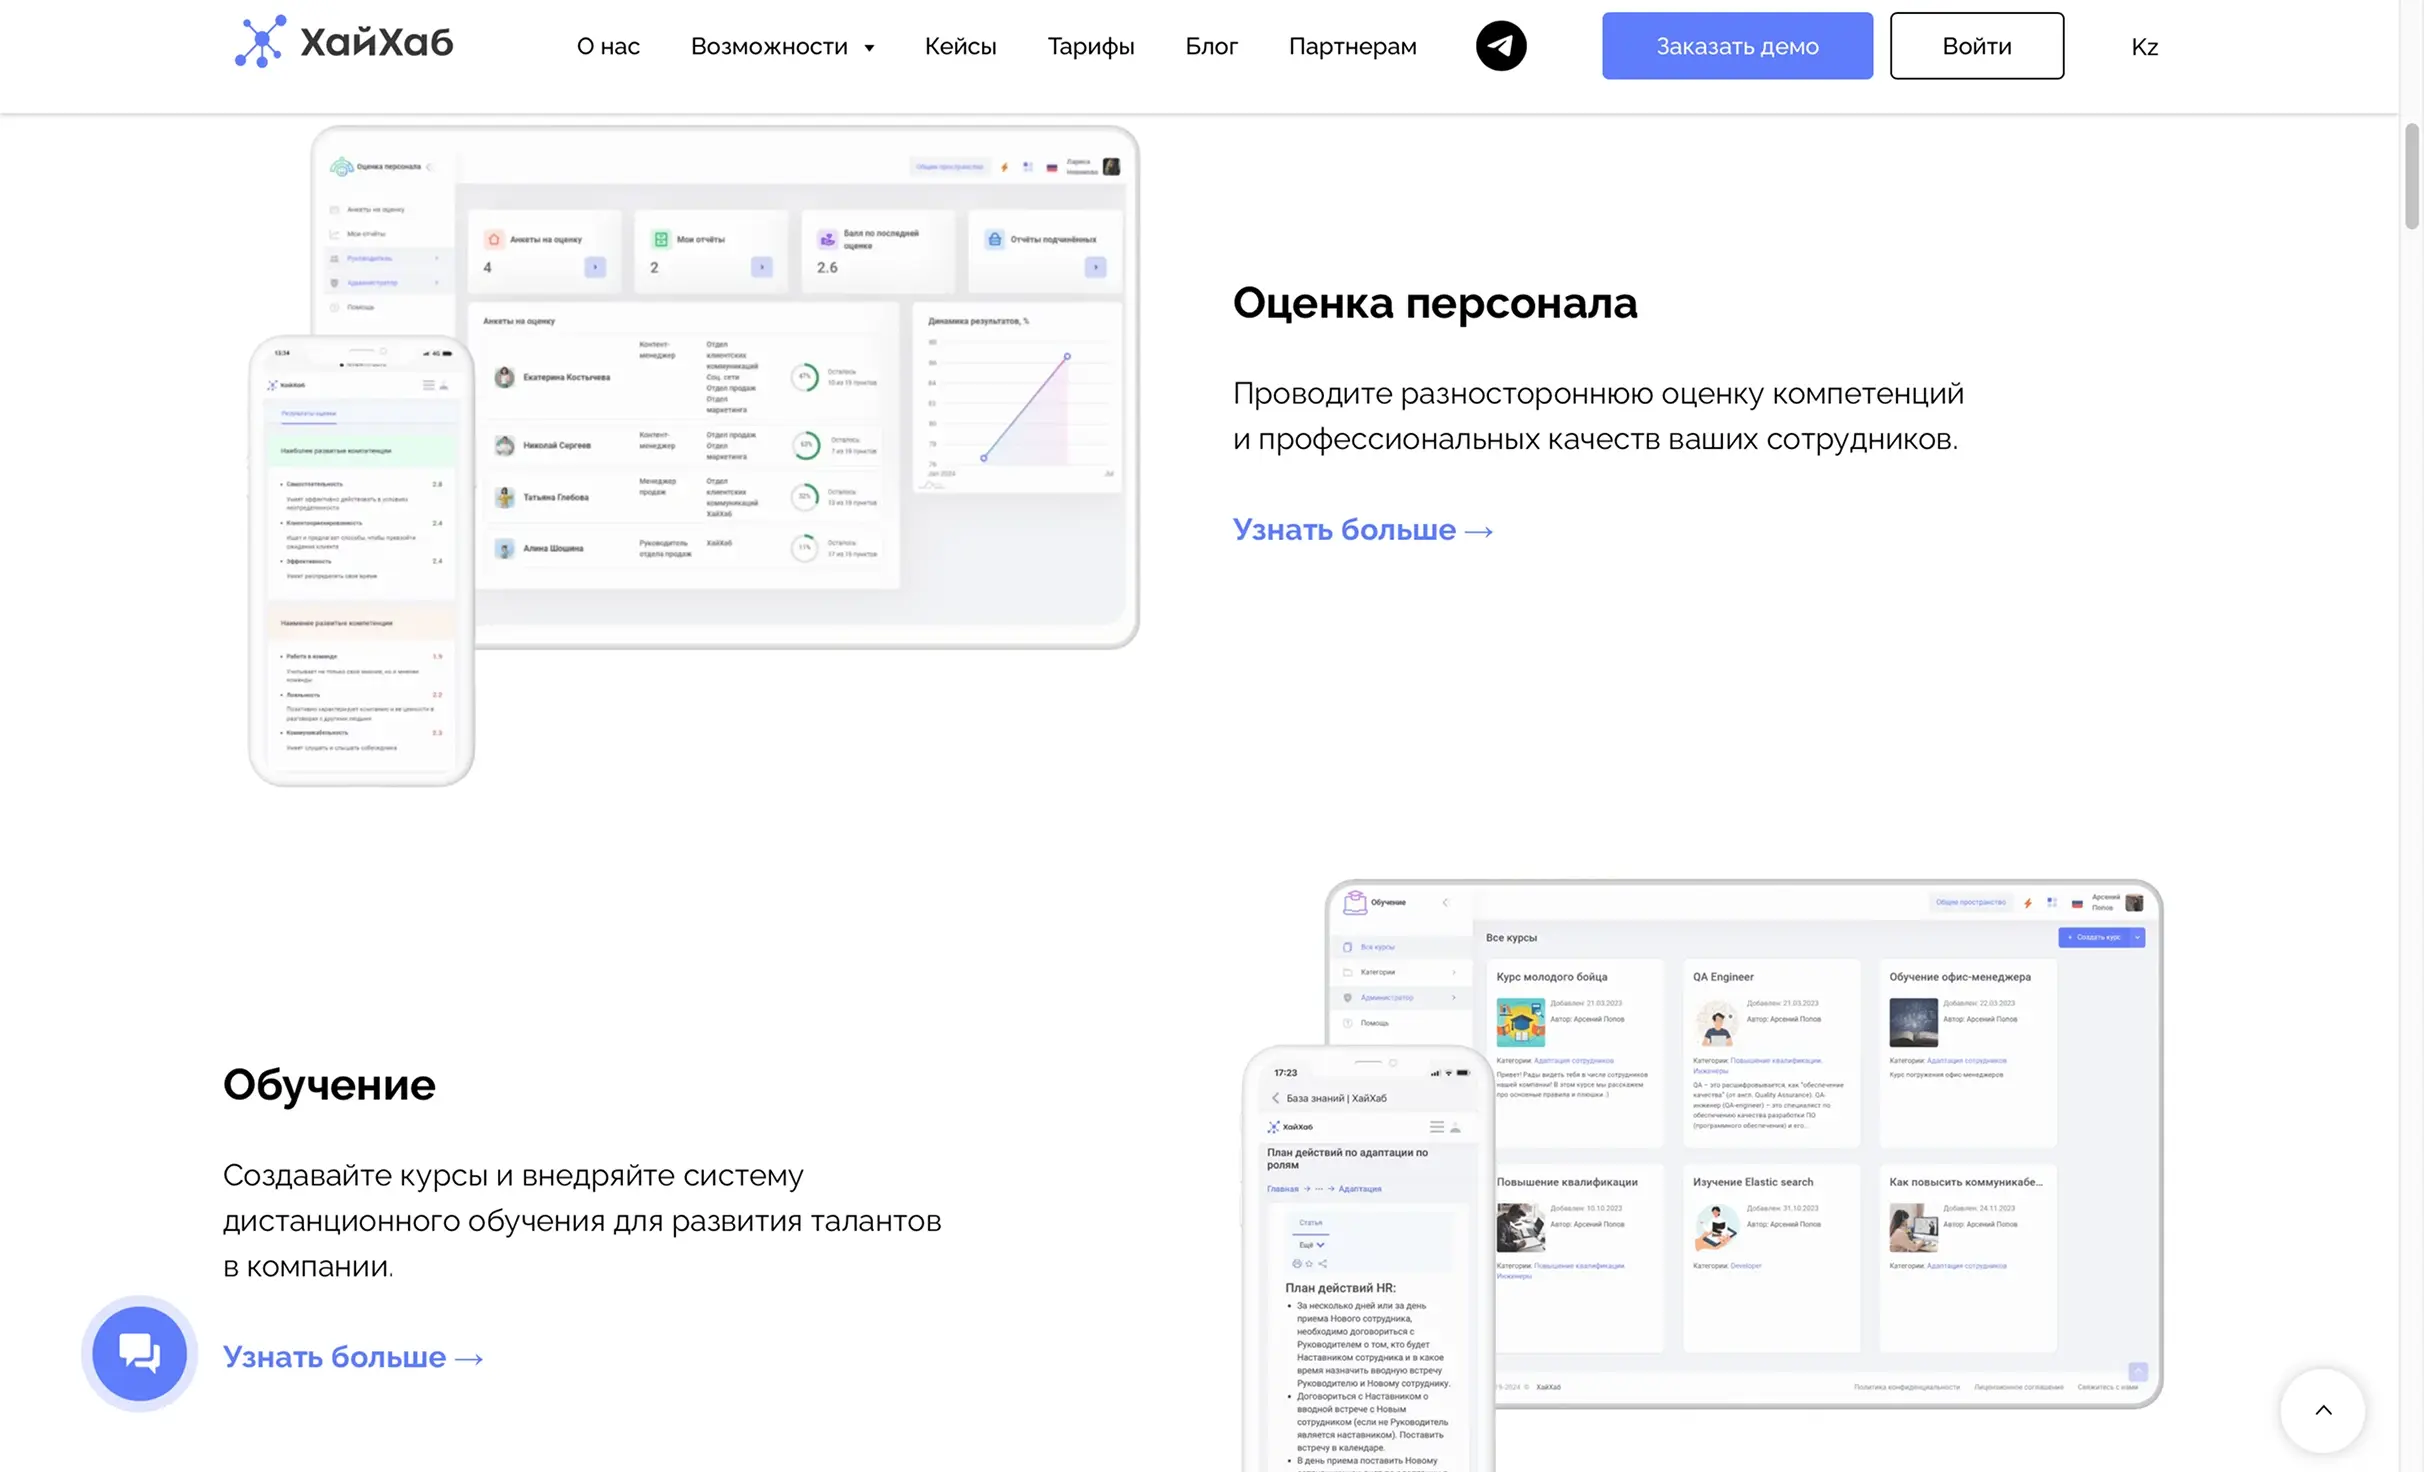
Task: Open the Telegram icon in the site header
Action: pos(1500,45)
